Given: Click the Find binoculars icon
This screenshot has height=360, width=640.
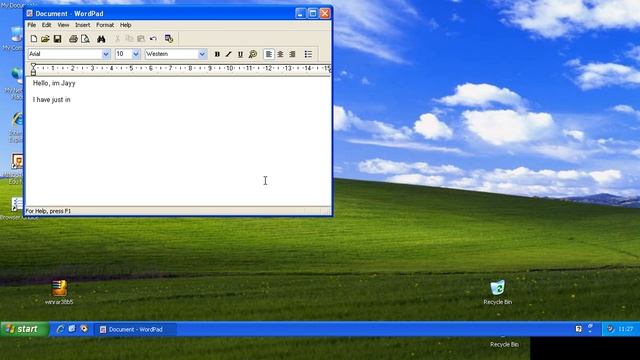Looking at the screenshot, I should coord(101,39).
